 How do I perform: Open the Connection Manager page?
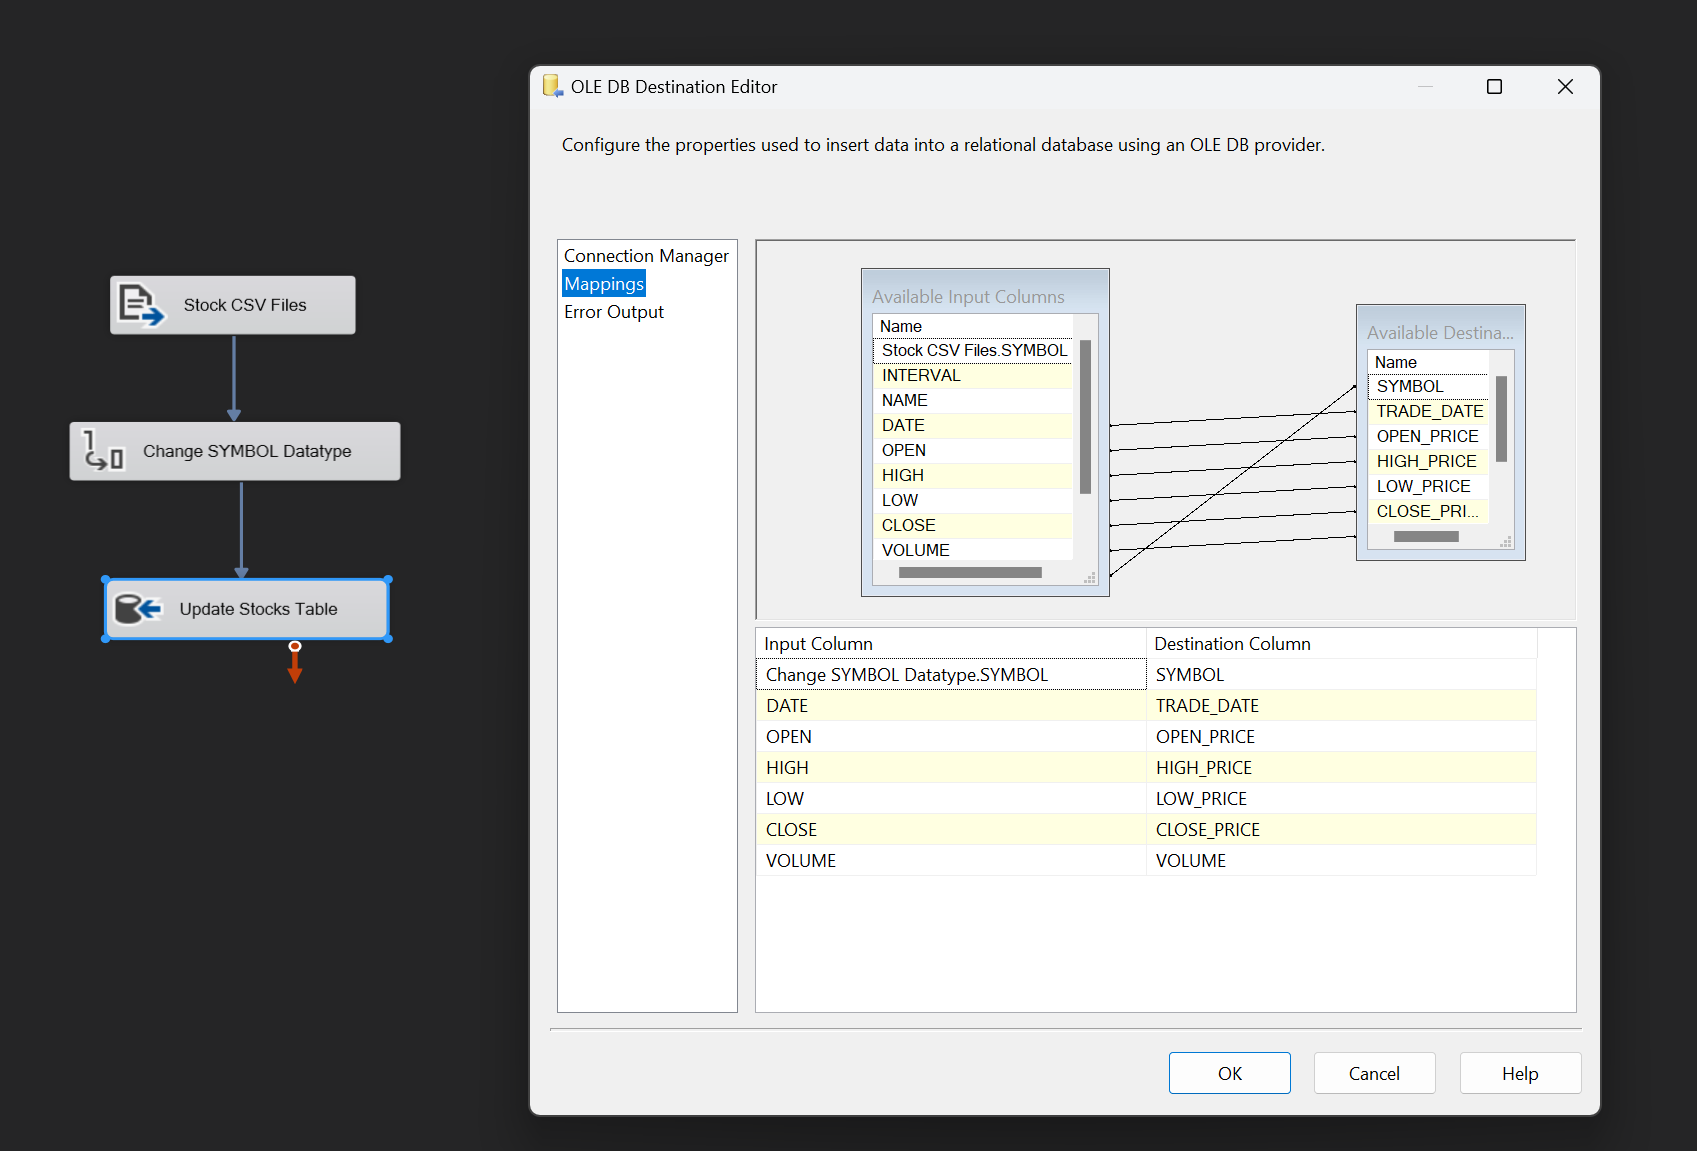(x=646, y=256)
